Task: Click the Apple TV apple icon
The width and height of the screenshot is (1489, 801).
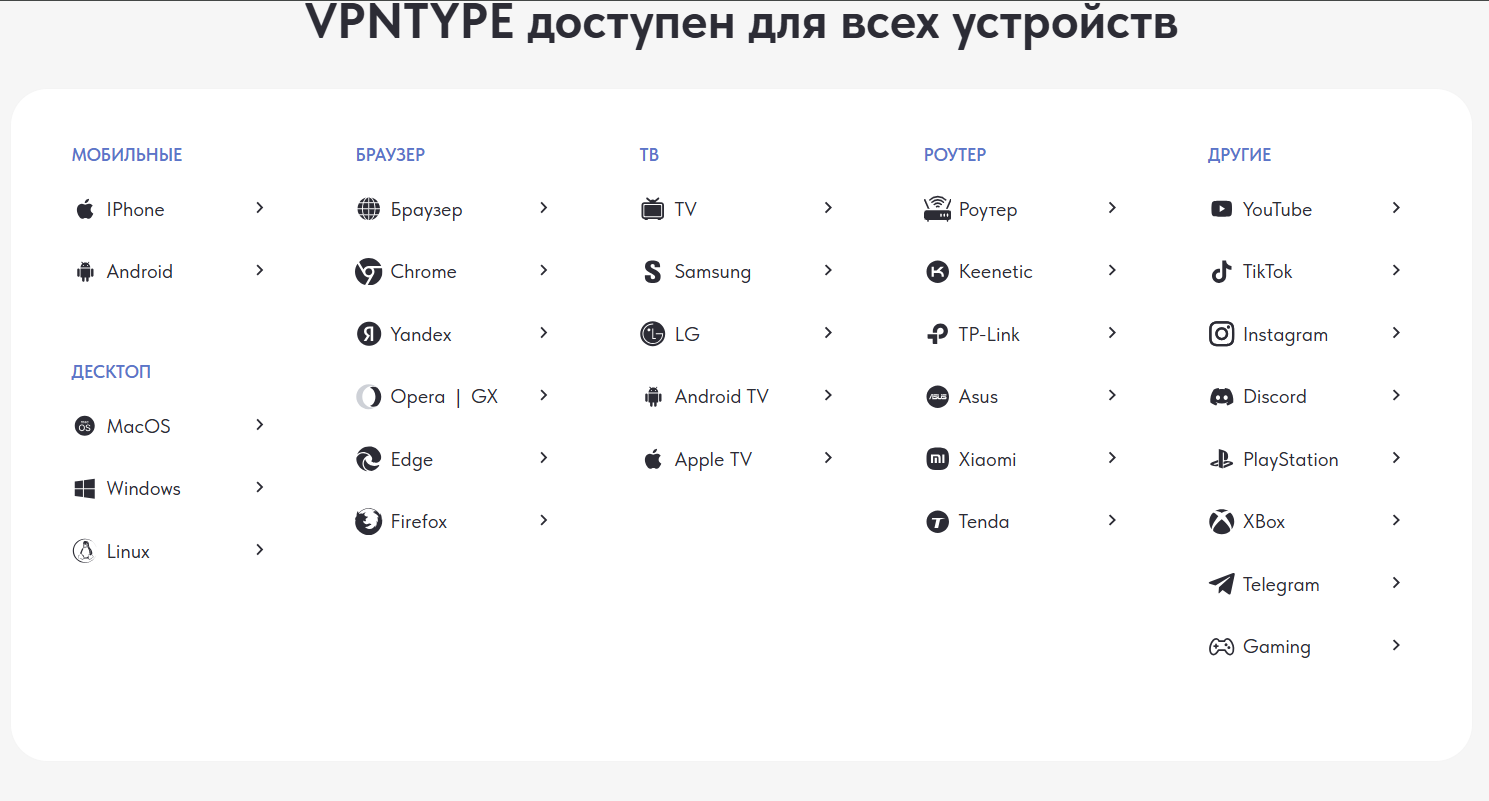Action: tap(653, 459)
